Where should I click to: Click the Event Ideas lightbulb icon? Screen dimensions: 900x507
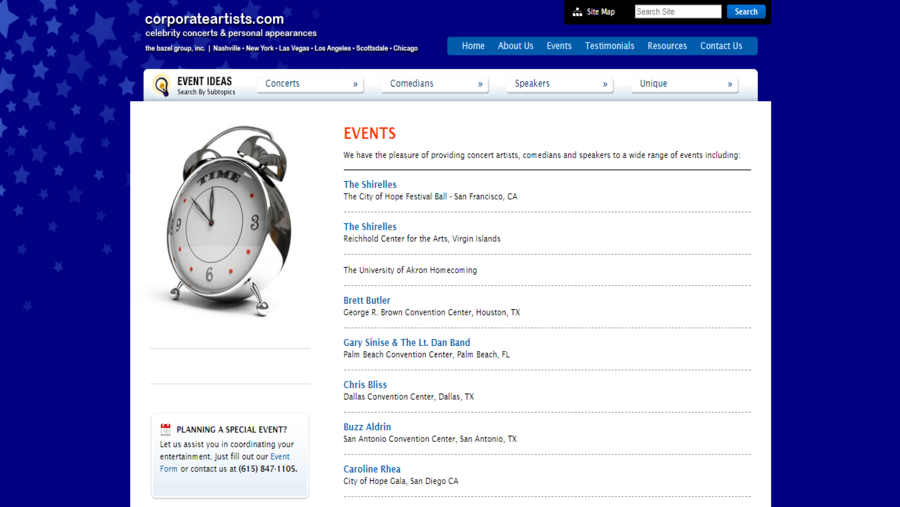click(162, 86)
